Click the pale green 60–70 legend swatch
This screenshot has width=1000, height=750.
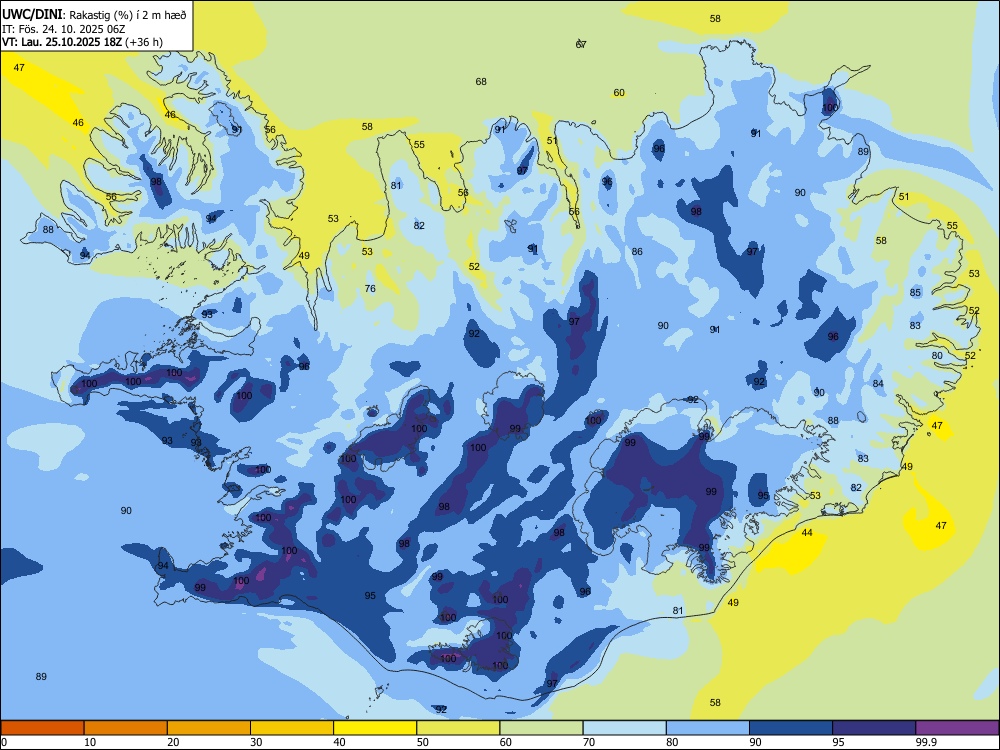[541, 728]
